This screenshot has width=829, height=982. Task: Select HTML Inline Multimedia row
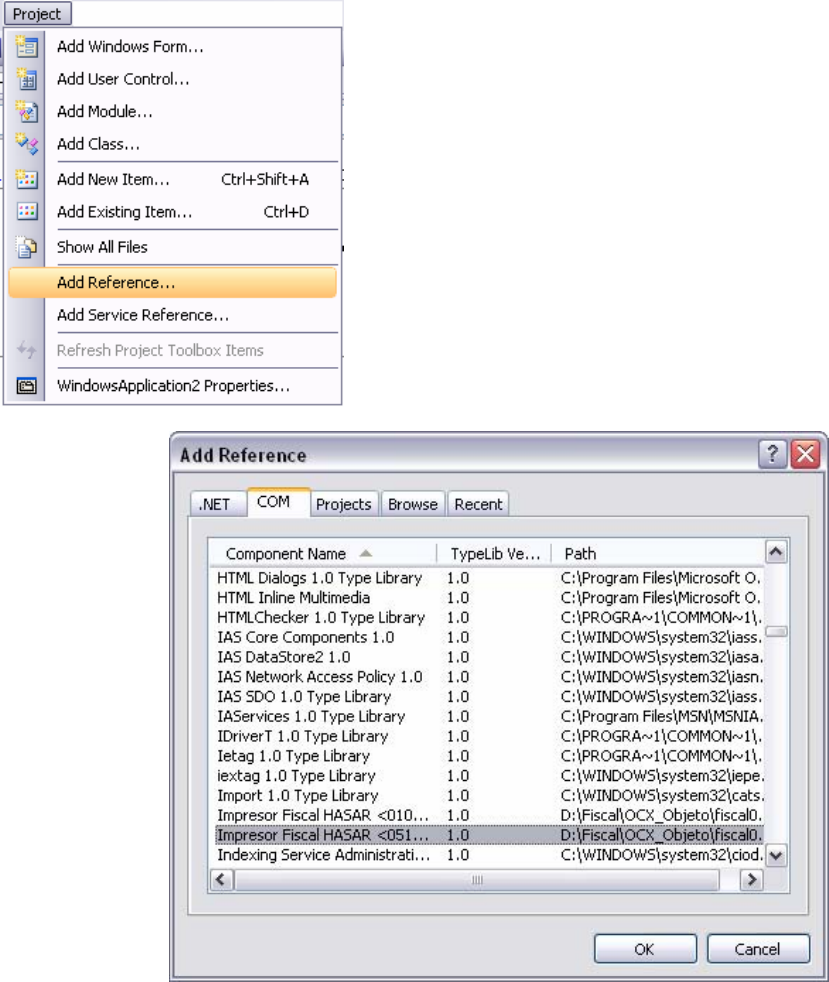click(488, 597)
